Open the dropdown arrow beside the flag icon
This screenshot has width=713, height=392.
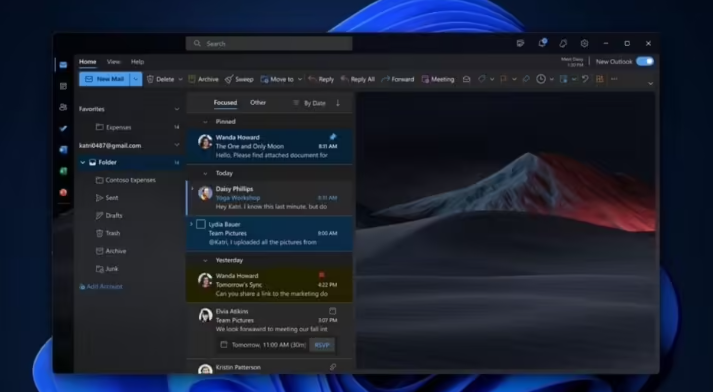click(514, 79)
